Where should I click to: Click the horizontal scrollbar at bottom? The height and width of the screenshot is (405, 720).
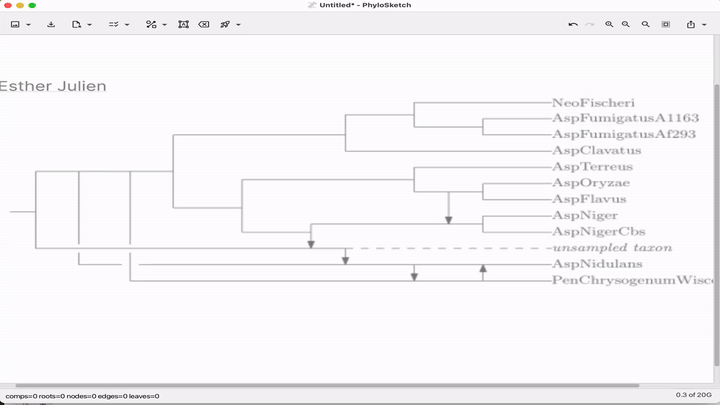(327, 386)
